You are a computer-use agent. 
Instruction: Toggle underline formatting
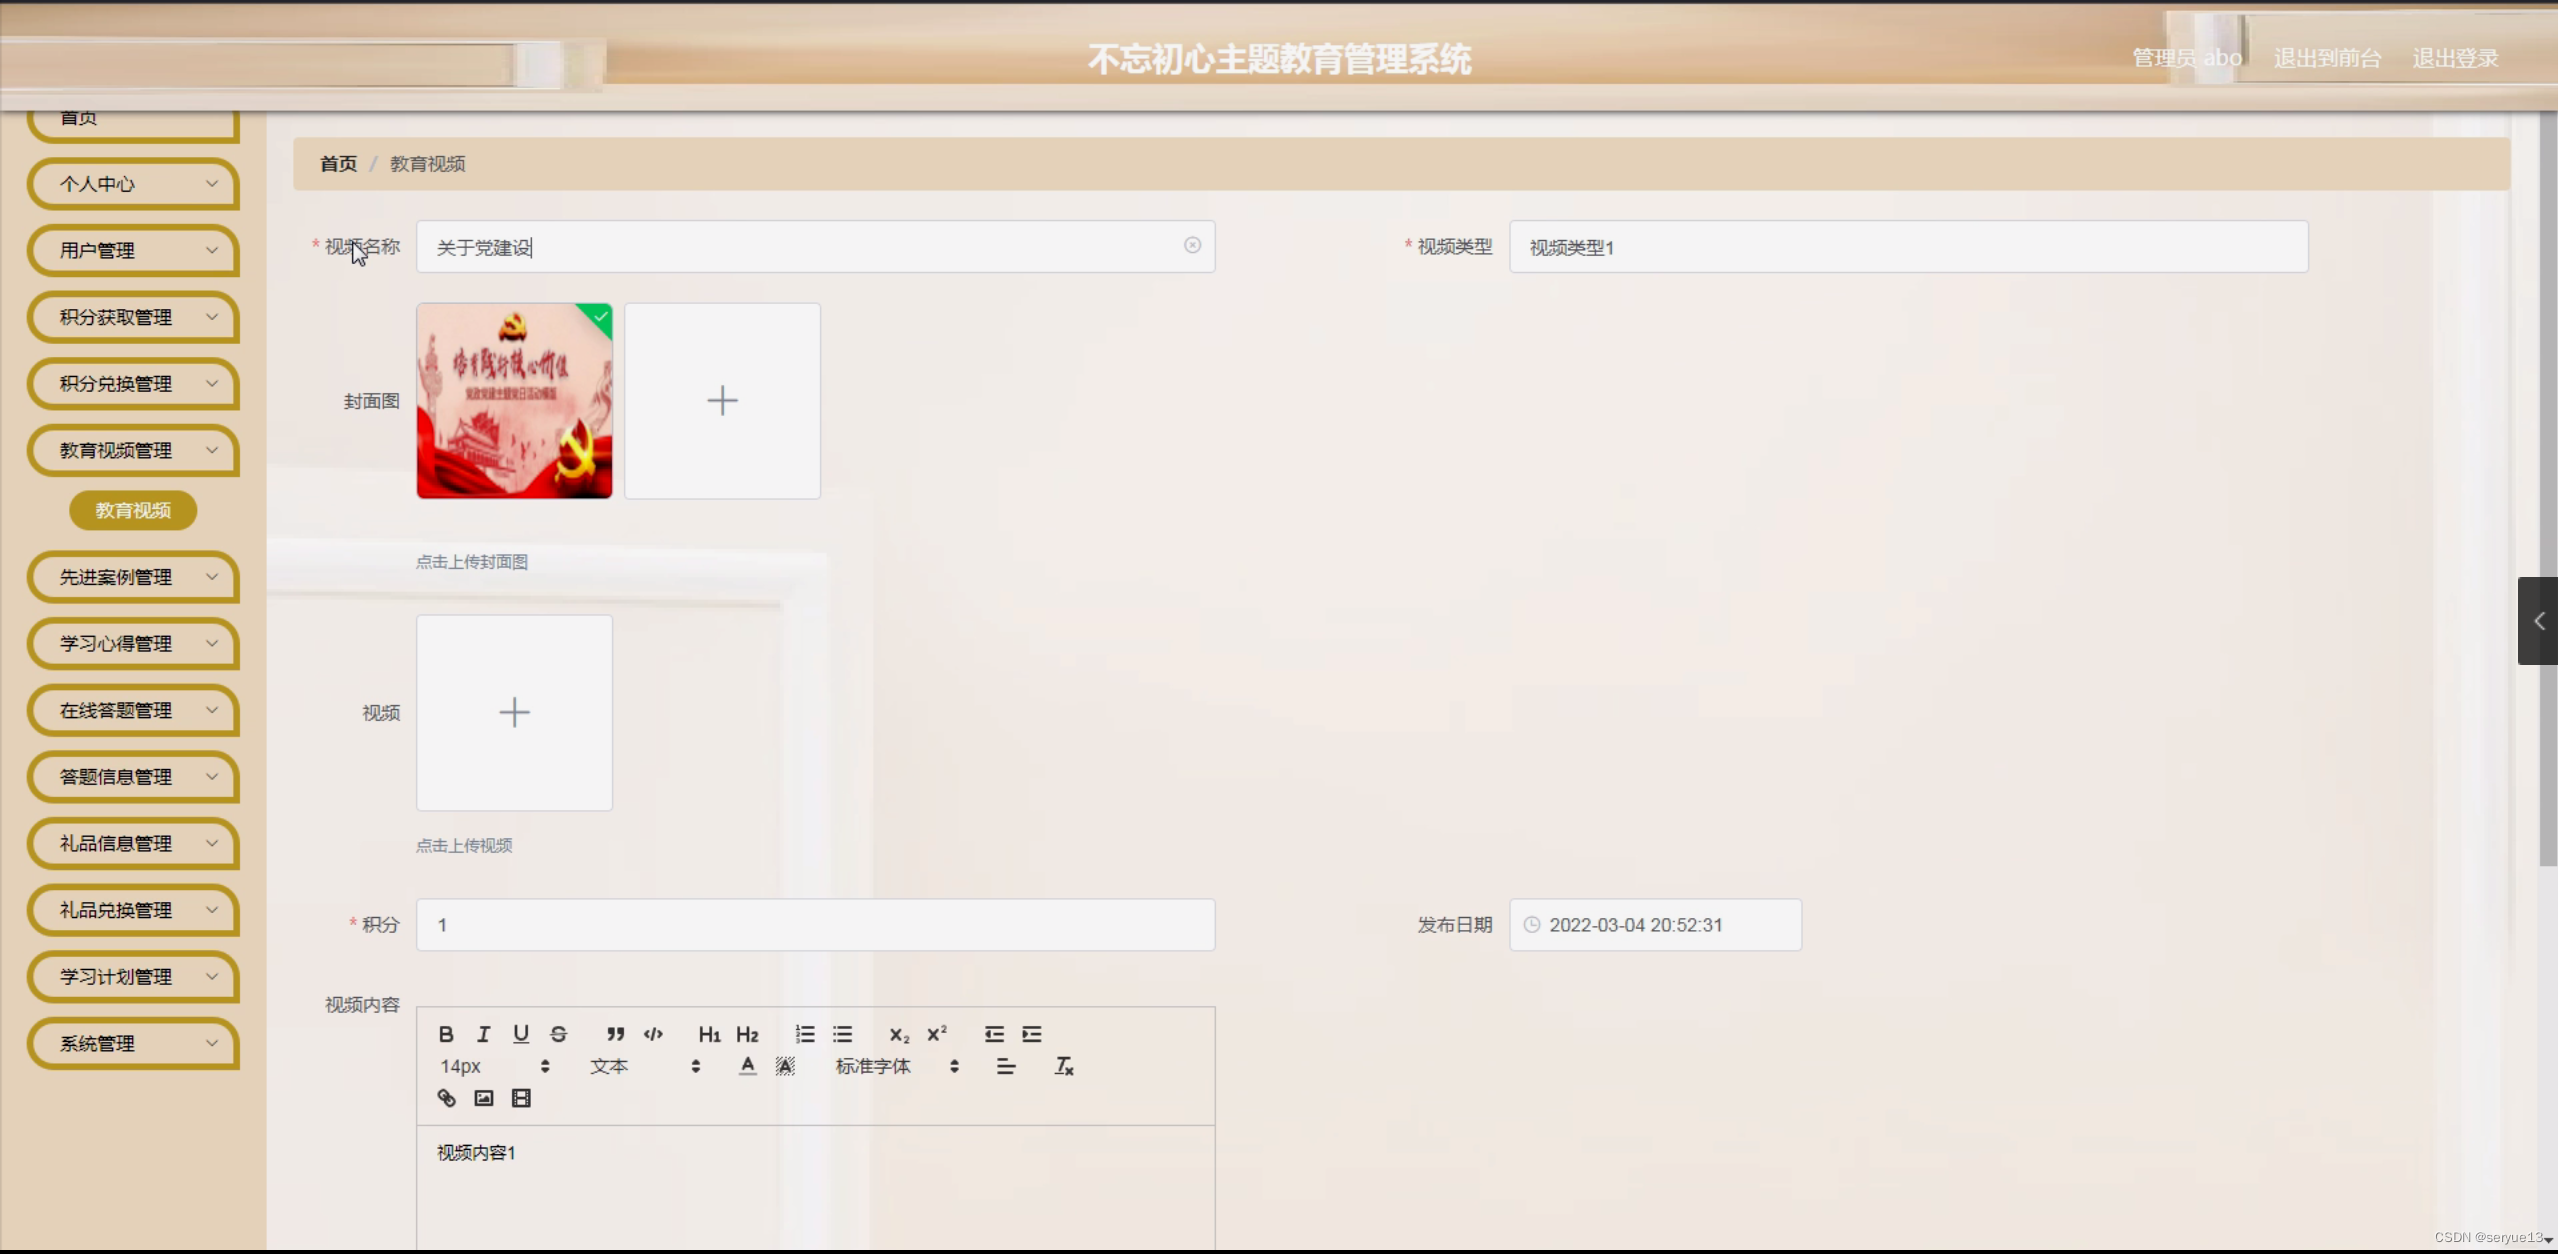coord(521,1034)
